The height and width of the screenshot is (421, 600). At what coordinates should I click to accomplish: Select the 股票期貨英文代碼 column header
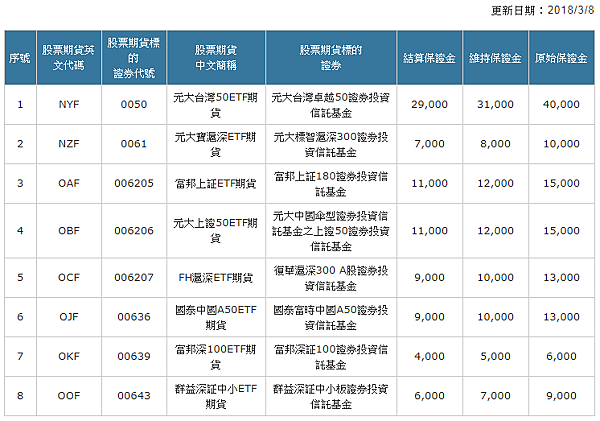69,58
